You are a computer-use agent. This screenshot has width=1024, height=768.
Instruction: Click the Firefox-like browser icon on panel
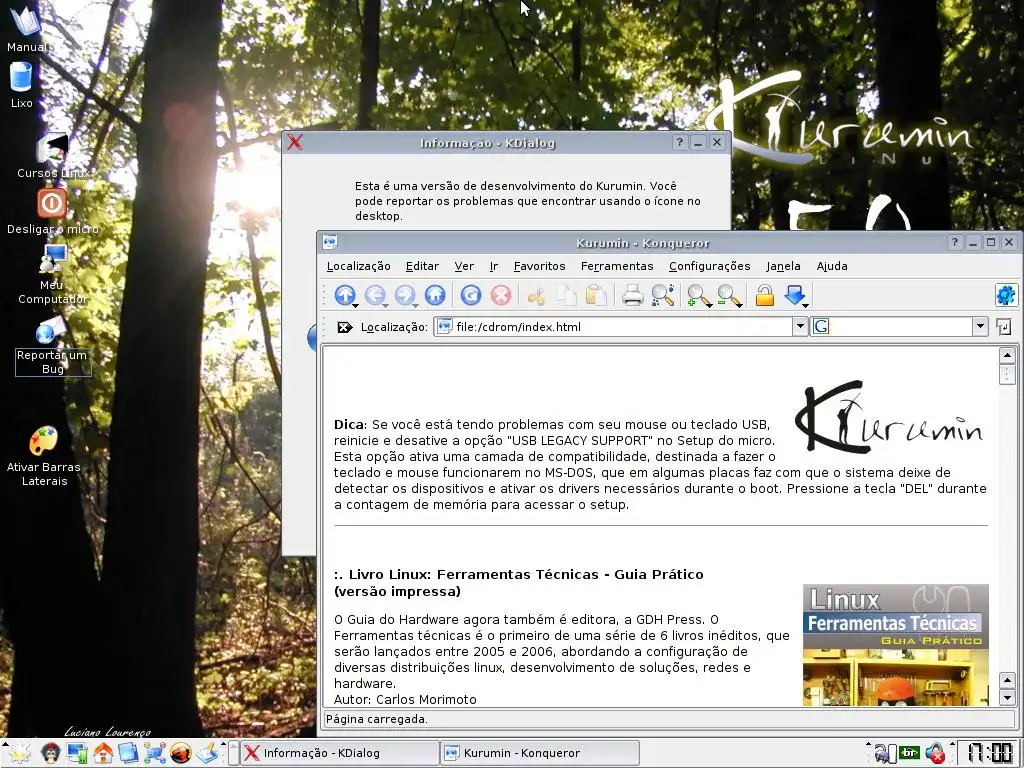pos(181,753)
